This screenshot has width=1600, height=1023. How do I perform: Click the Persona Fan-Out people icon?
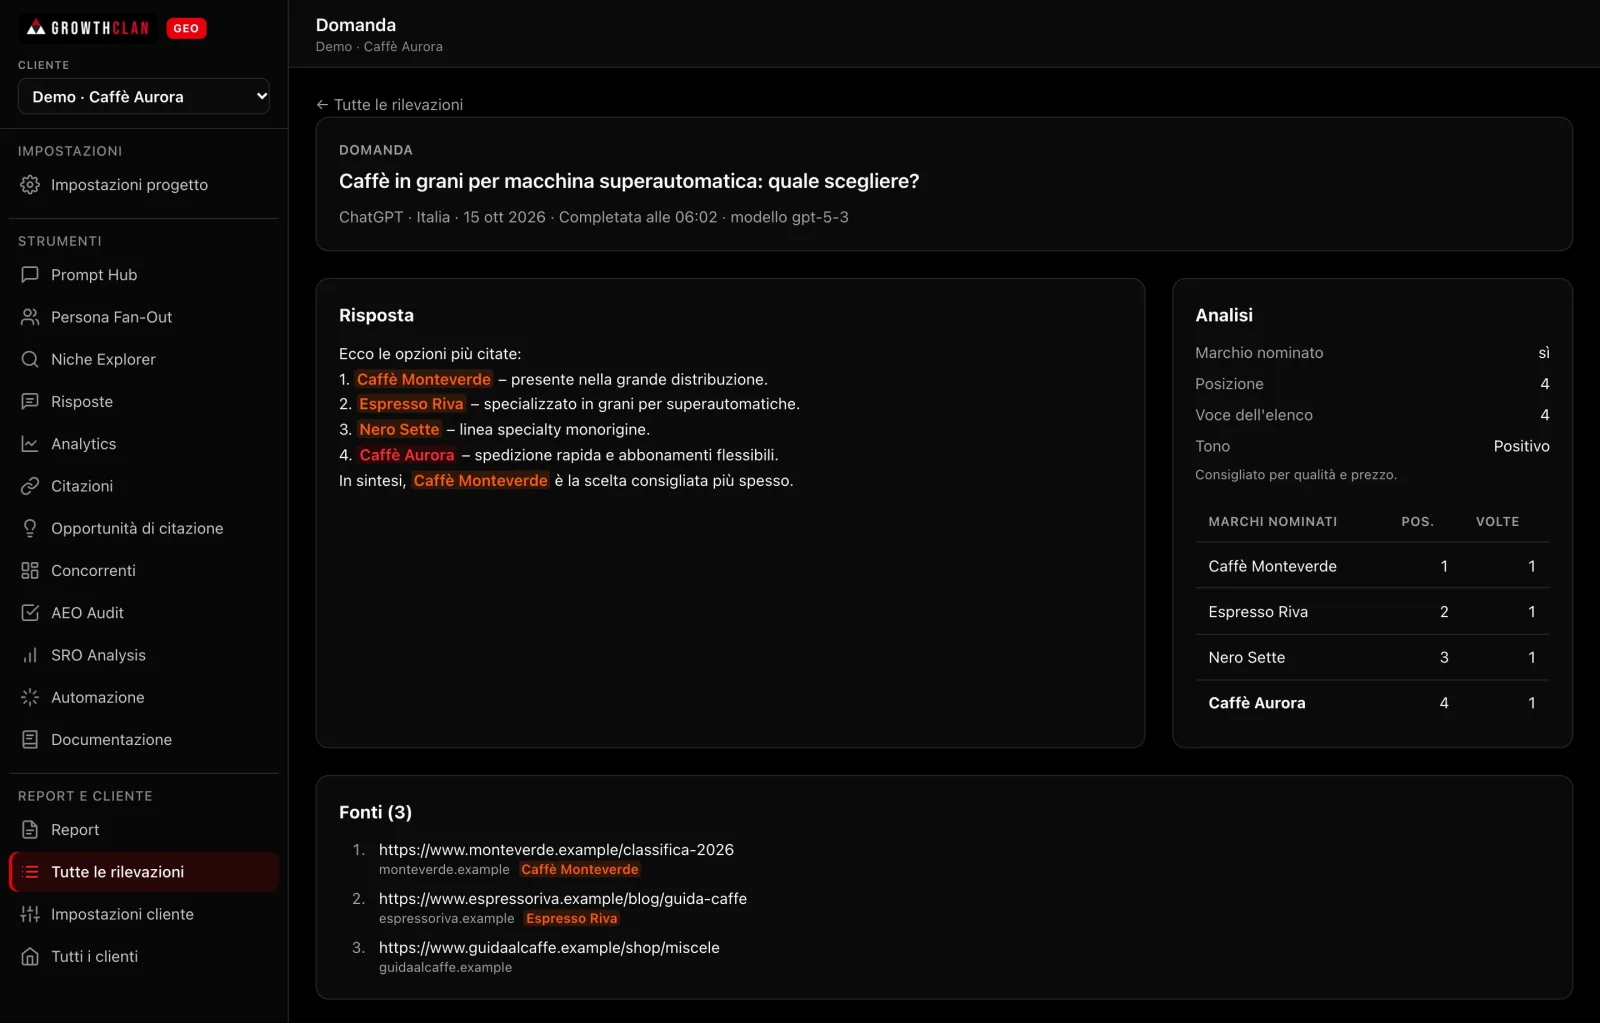coord(30,317)
